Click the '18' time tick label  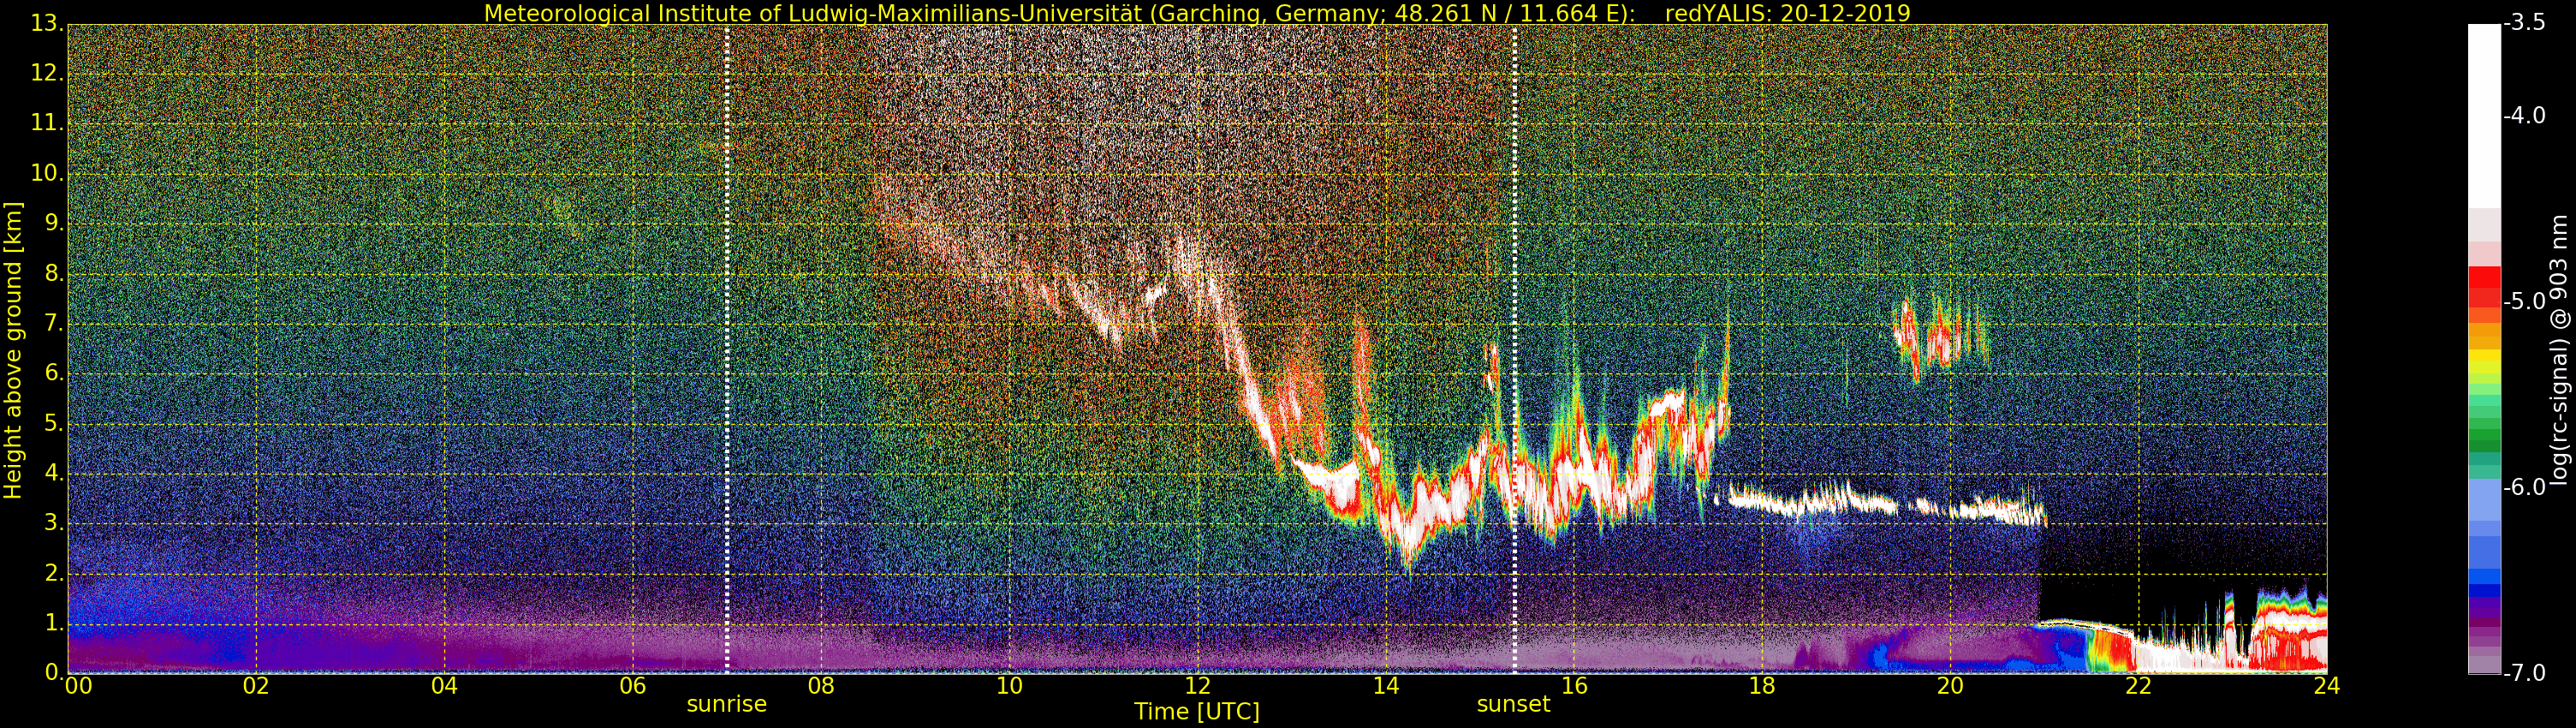1762,686
